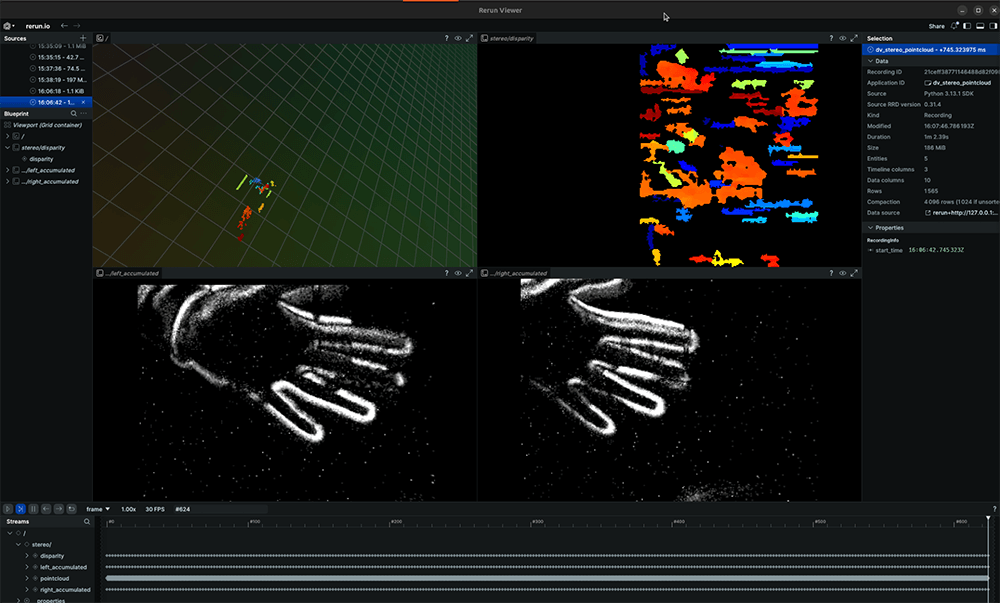Start playback with the play button
Image resolution: width=1000 pixels, height=603 pixels.
[x=8, y=509]
